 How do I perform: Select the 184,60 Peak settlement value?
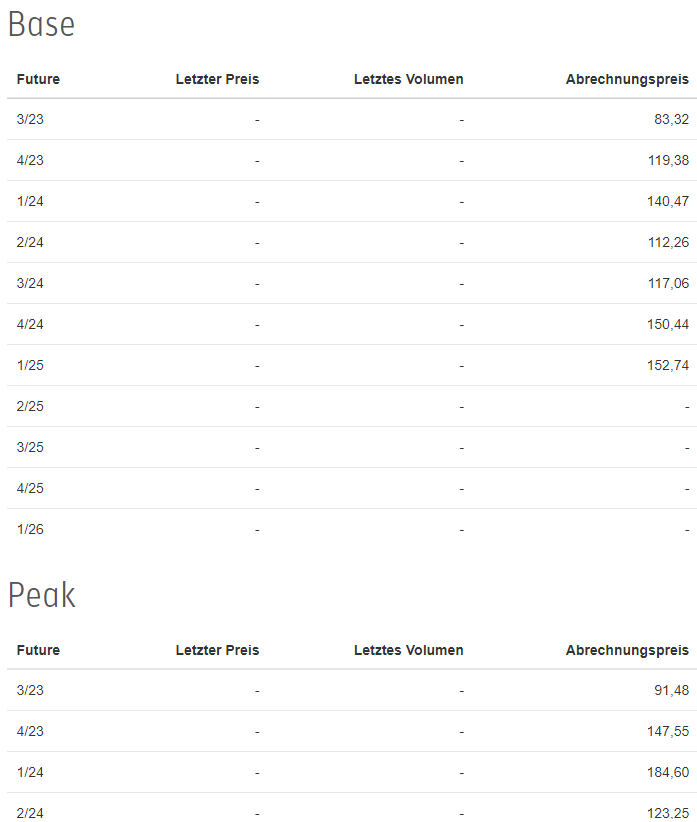tap(668, 772)
